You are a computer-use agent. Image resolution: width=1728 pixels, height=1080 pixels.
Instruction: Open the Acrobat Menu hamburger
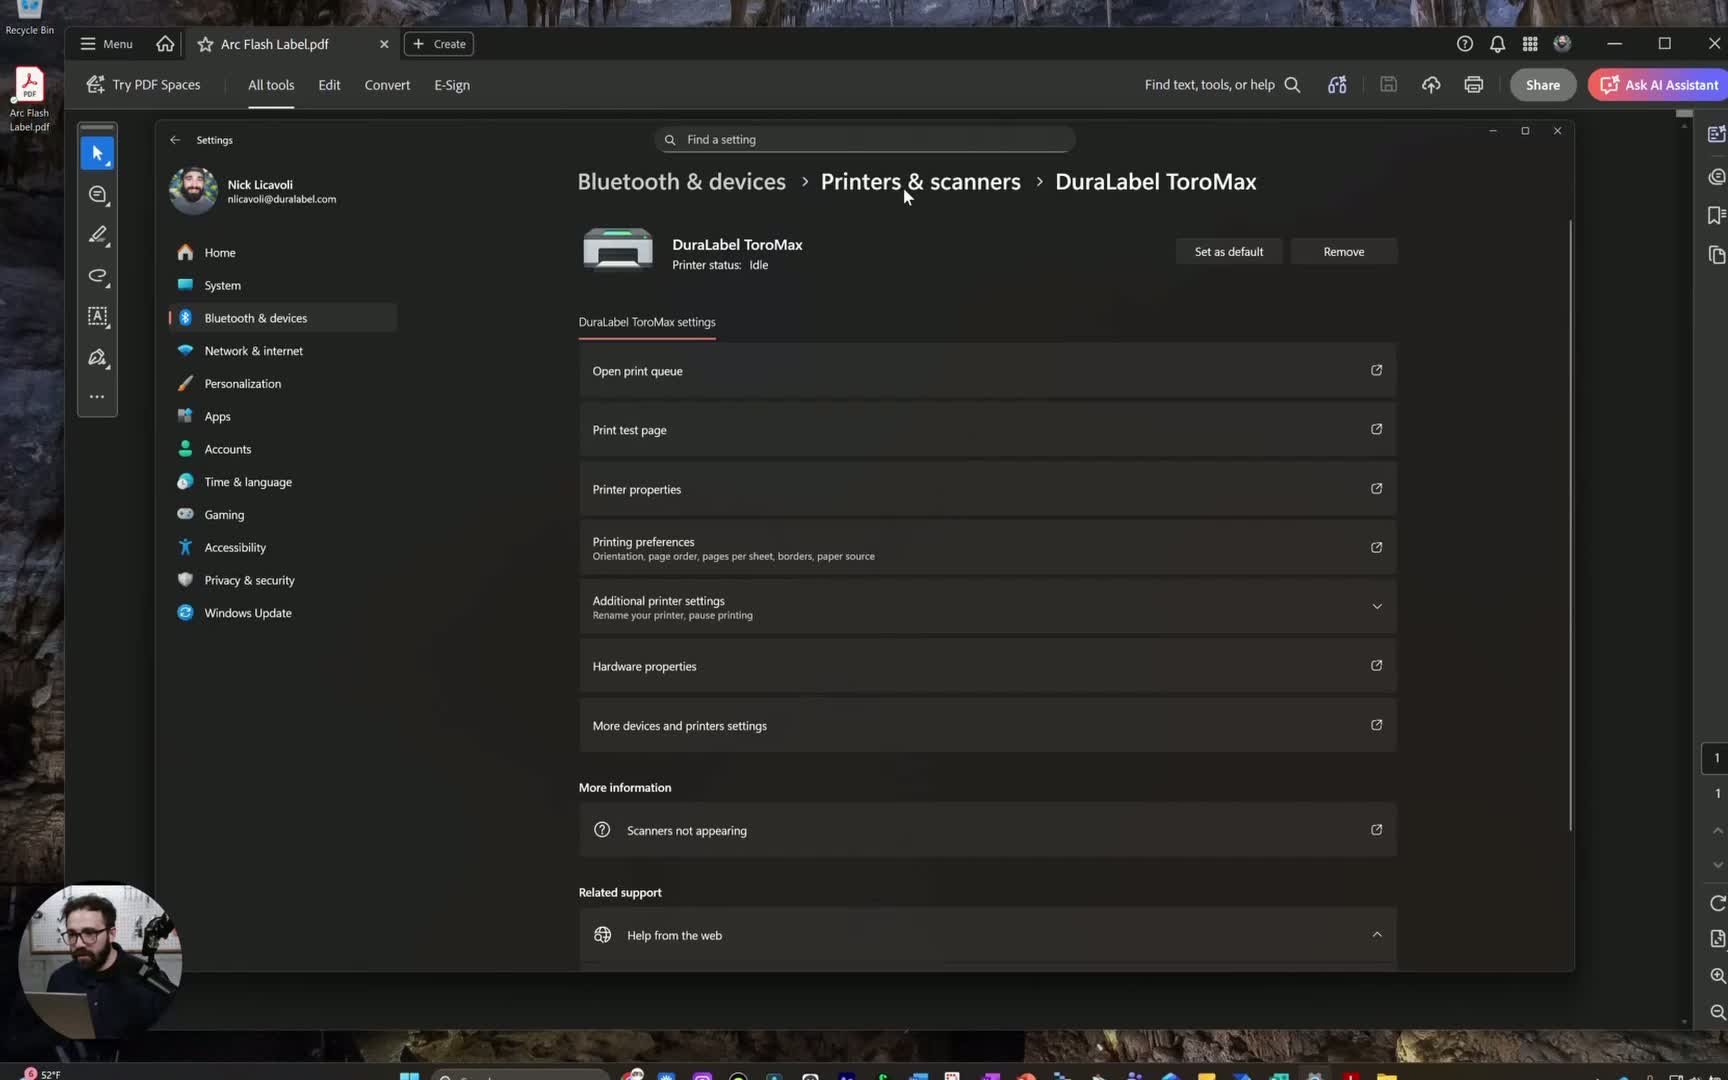click(x=106, y=44)
